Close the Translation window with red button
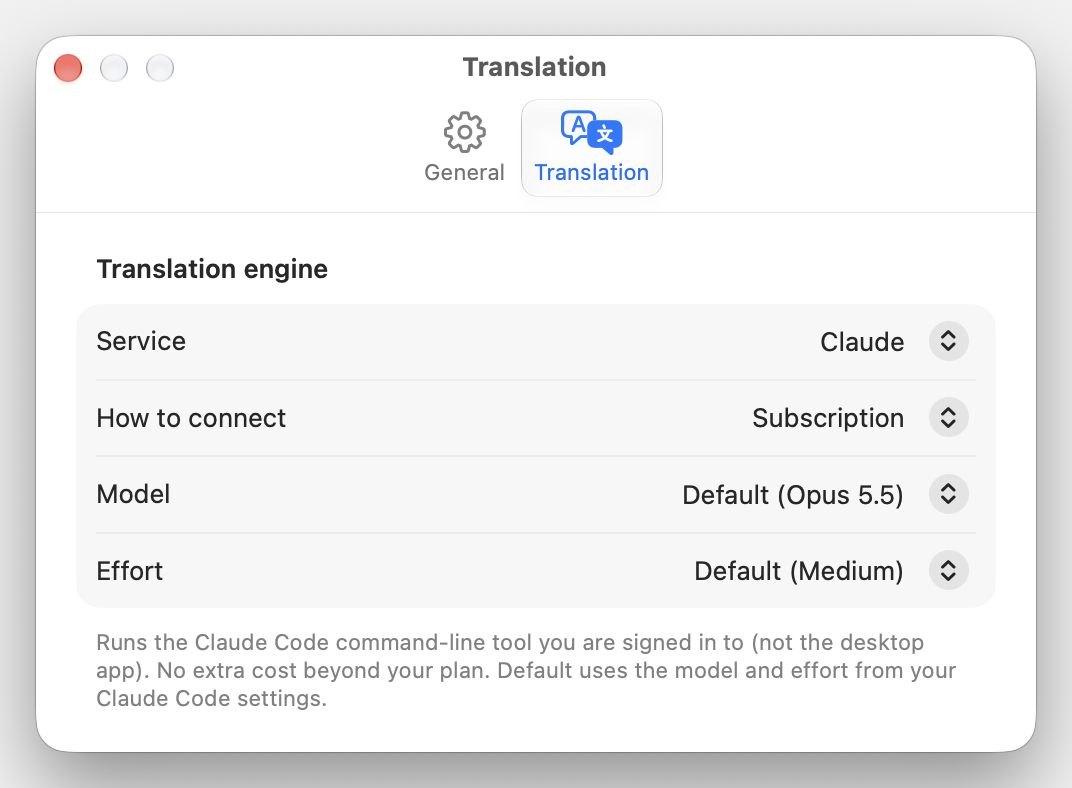Viewport: 1072px width, 788px height. click(68, 68)
